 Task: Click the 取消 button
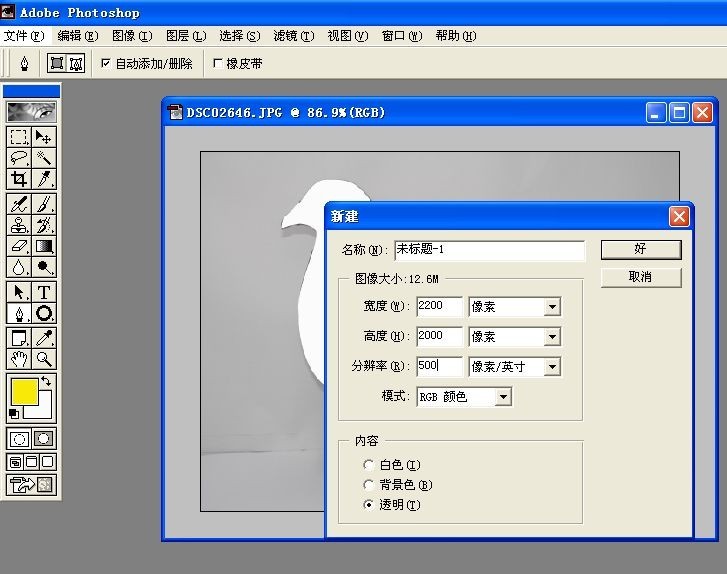641,277
